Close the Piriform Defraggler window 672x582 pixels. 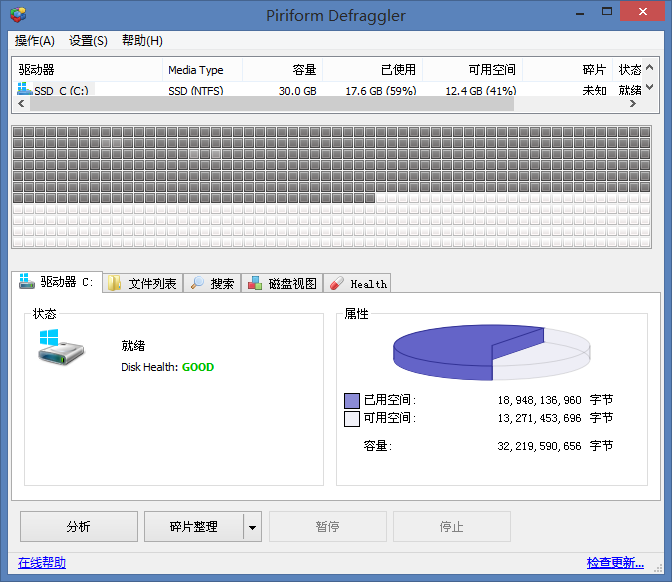642,12
